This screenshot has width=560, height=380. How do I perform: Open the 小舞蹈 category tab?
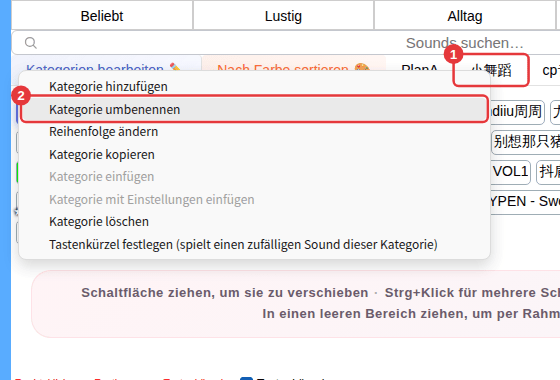pos(491,70)
